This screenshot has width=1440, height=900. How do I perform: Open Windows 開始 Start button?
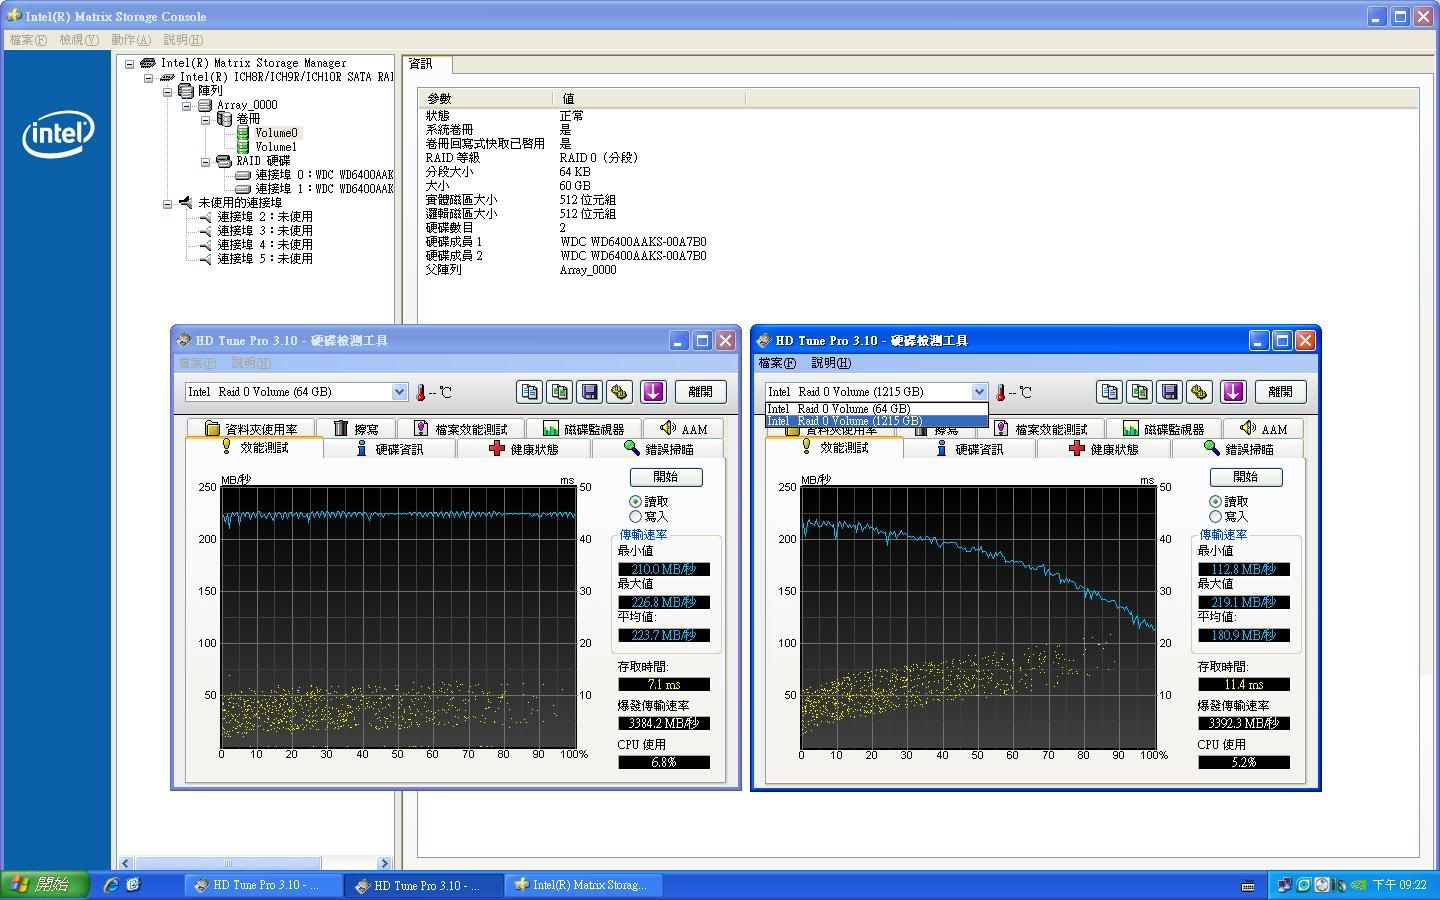tap(45, 885)
